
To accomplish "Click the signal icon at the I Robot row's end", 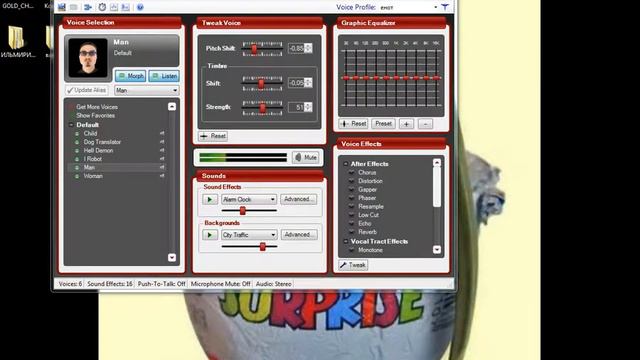I will pyautogui.click(x=162, y=159).
